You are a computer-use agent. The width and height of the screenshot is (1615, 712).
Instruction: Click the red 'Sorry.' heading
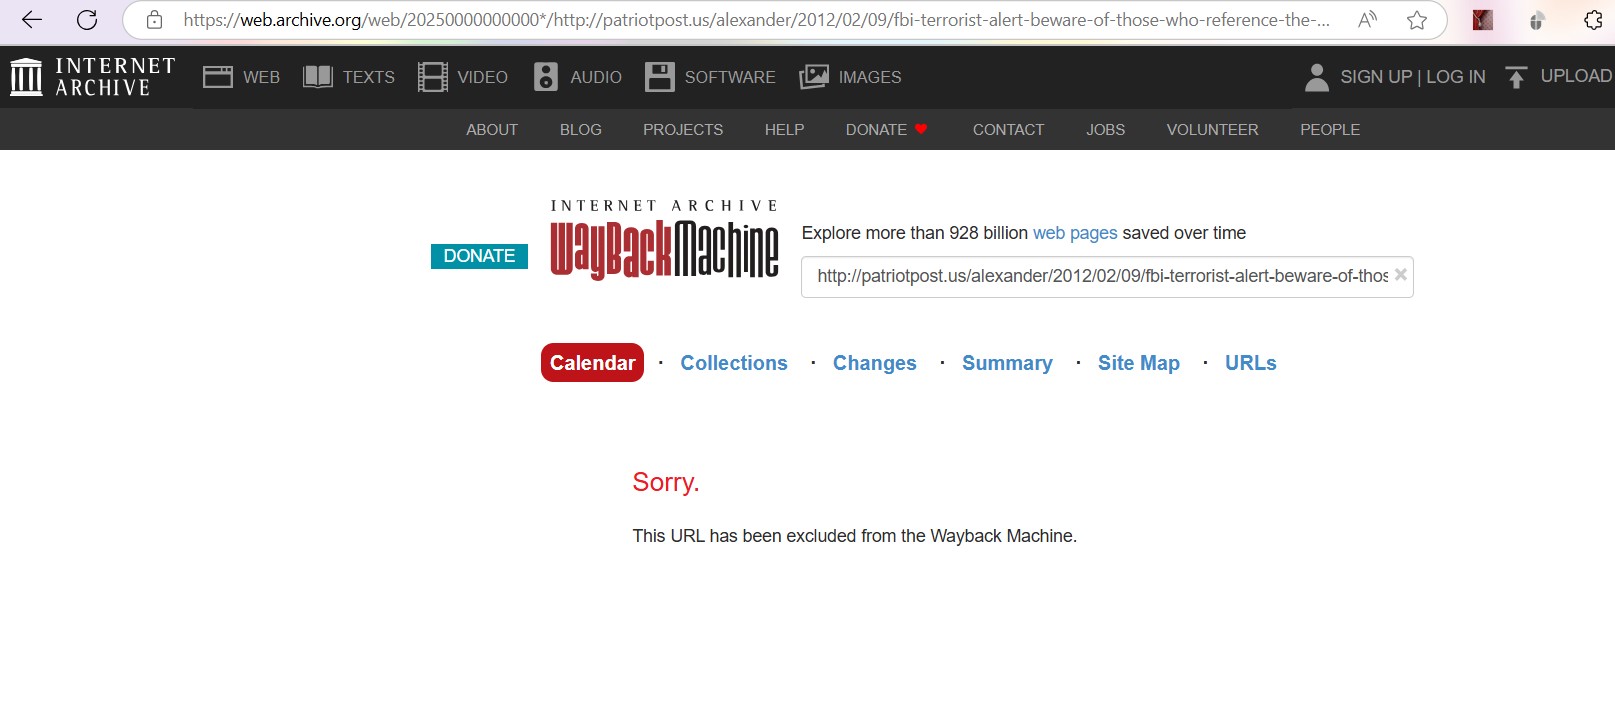[x=666, y=482]
